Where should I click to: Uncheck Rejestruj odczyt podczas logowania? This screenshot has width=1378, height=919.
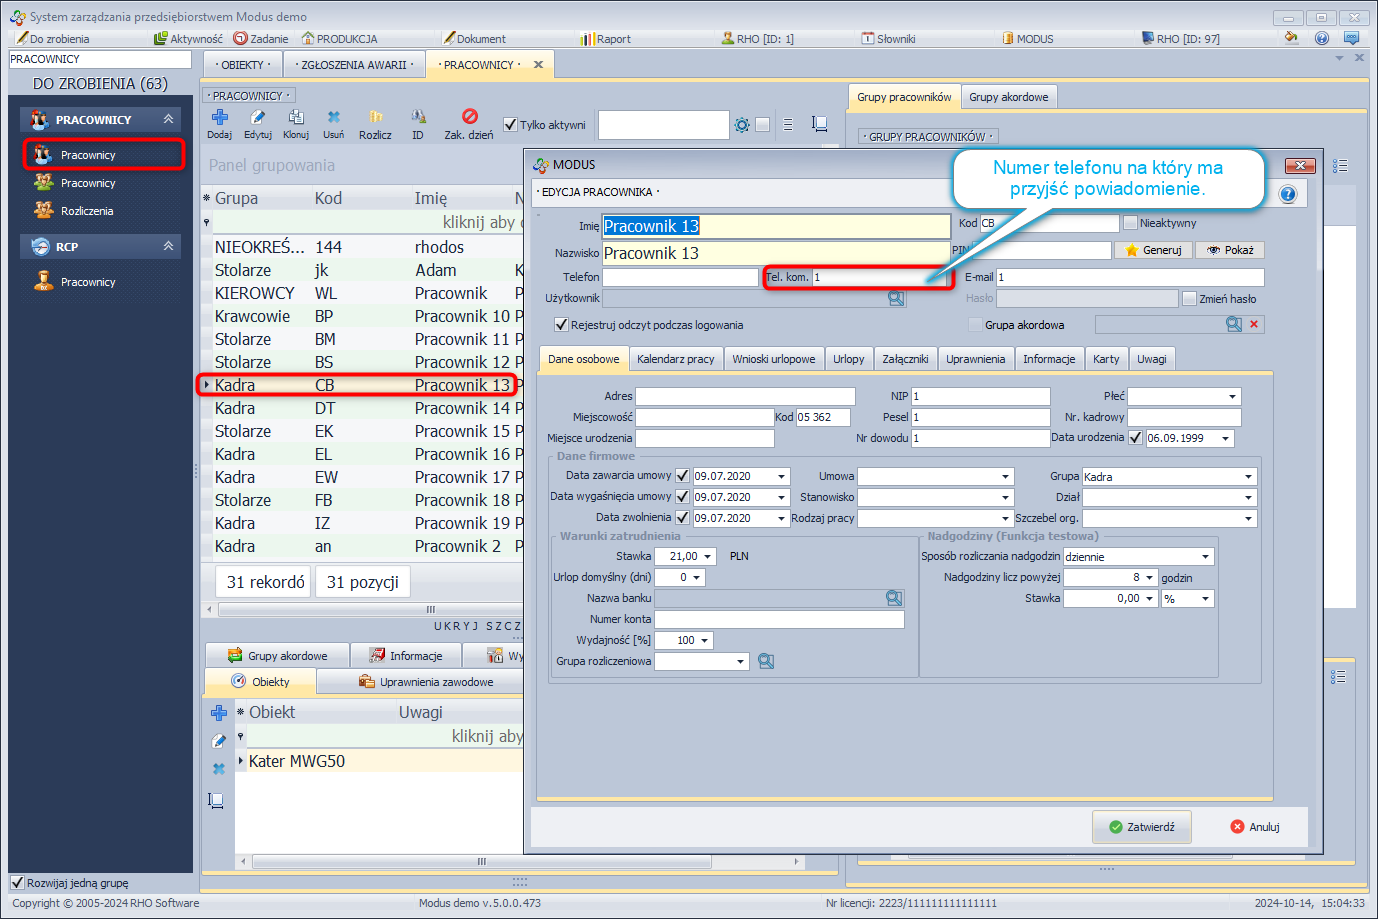click(561, 325)
